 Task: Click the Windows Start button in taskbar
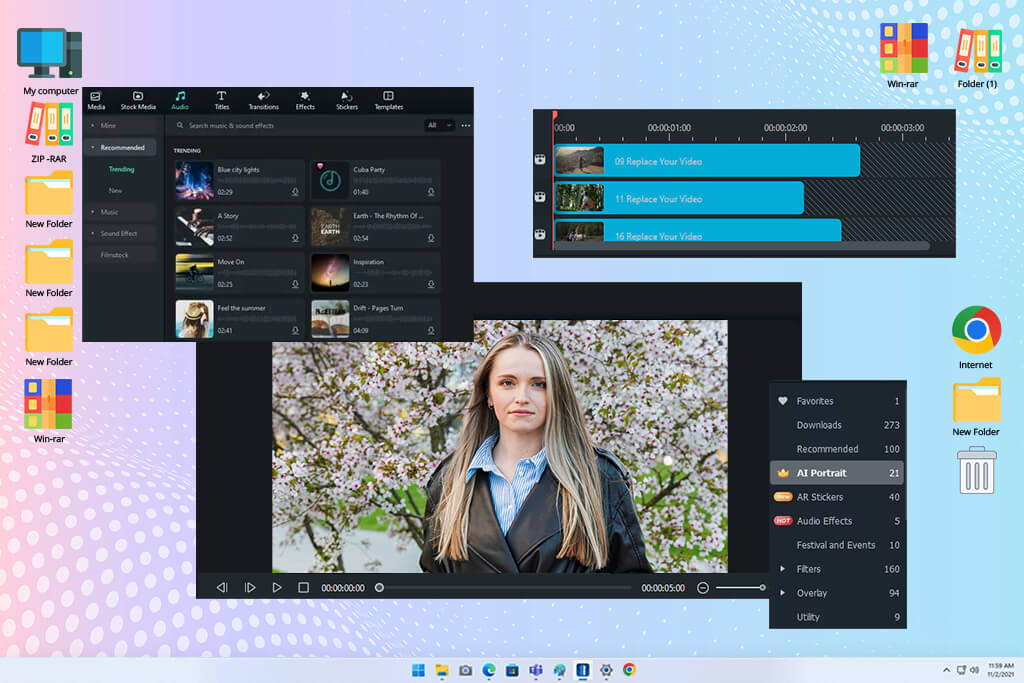pyautogui.click(x=419, y=670)
